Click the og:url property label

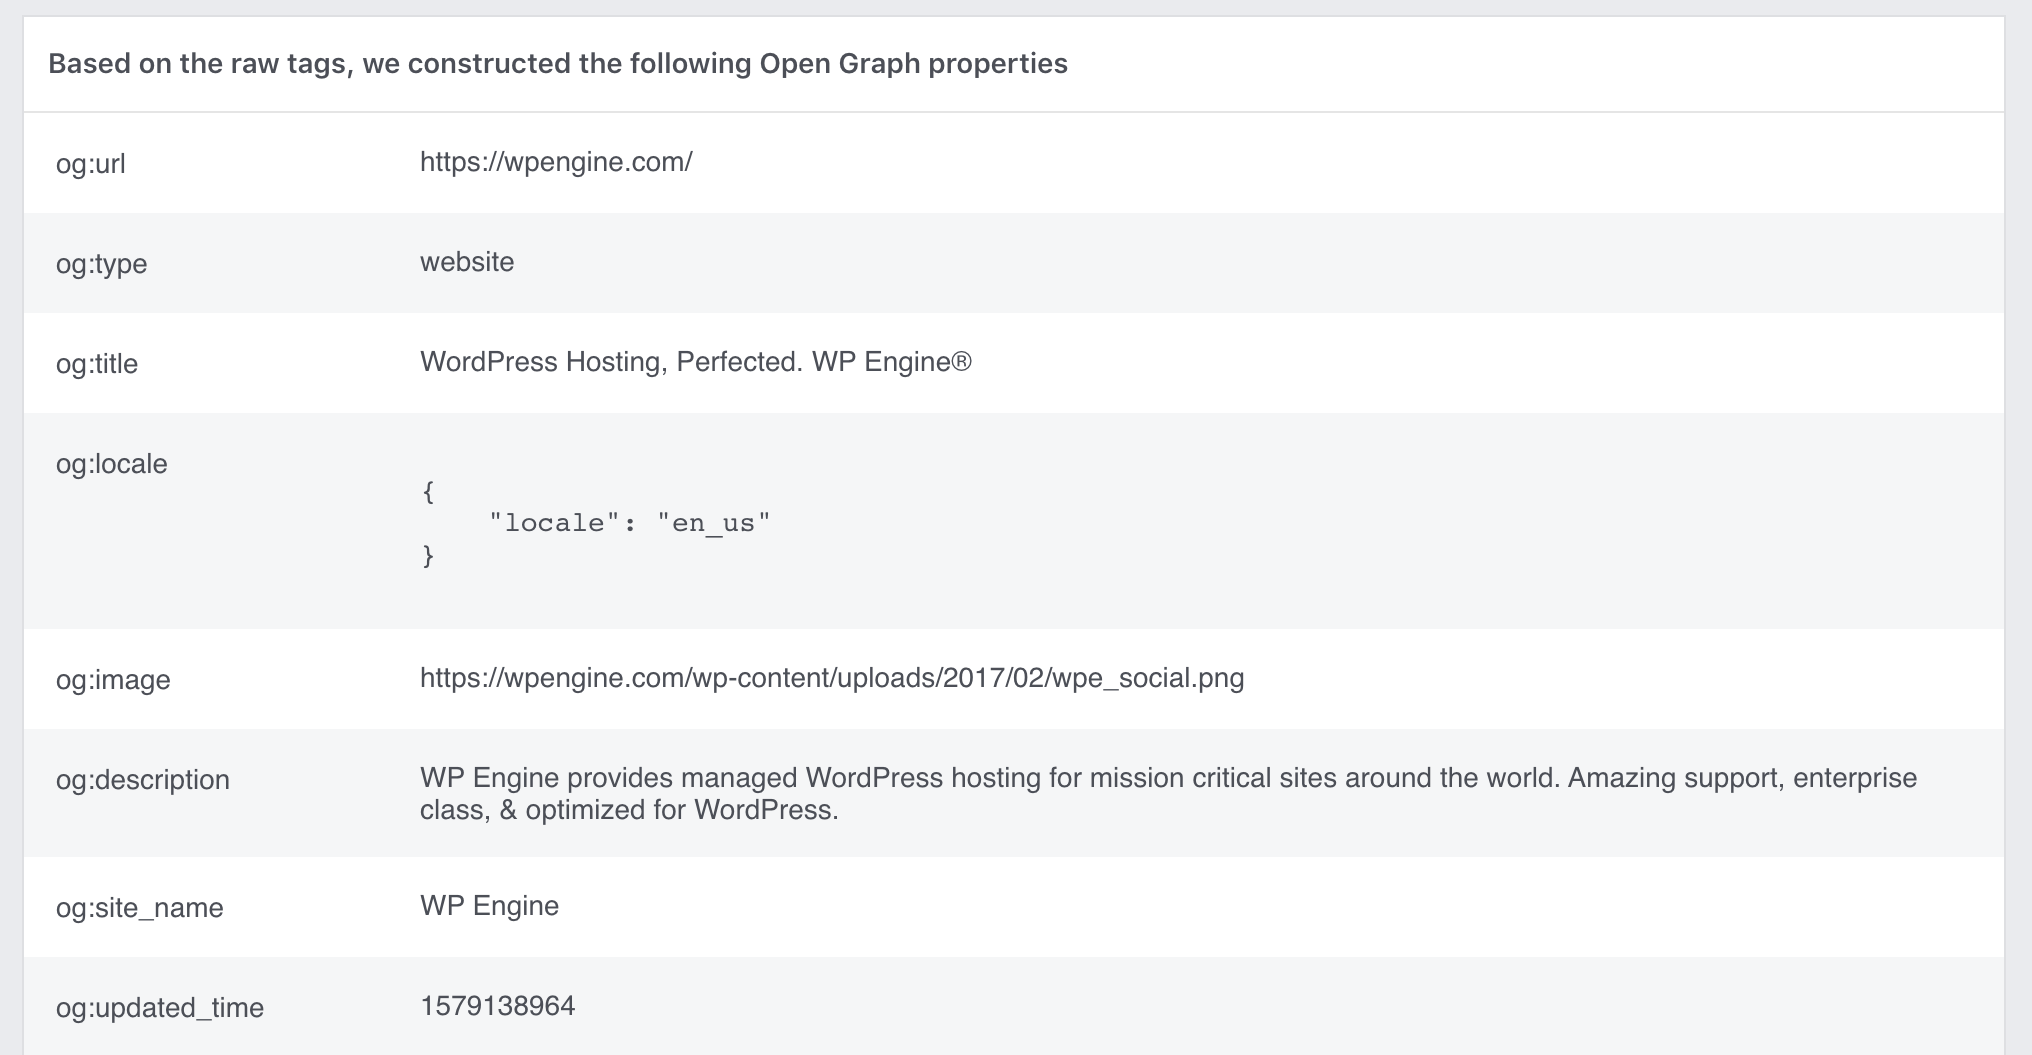91,164
